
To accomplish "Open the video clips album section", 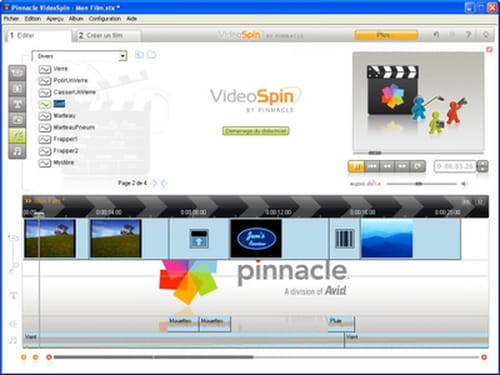I will tap(17, 73).
